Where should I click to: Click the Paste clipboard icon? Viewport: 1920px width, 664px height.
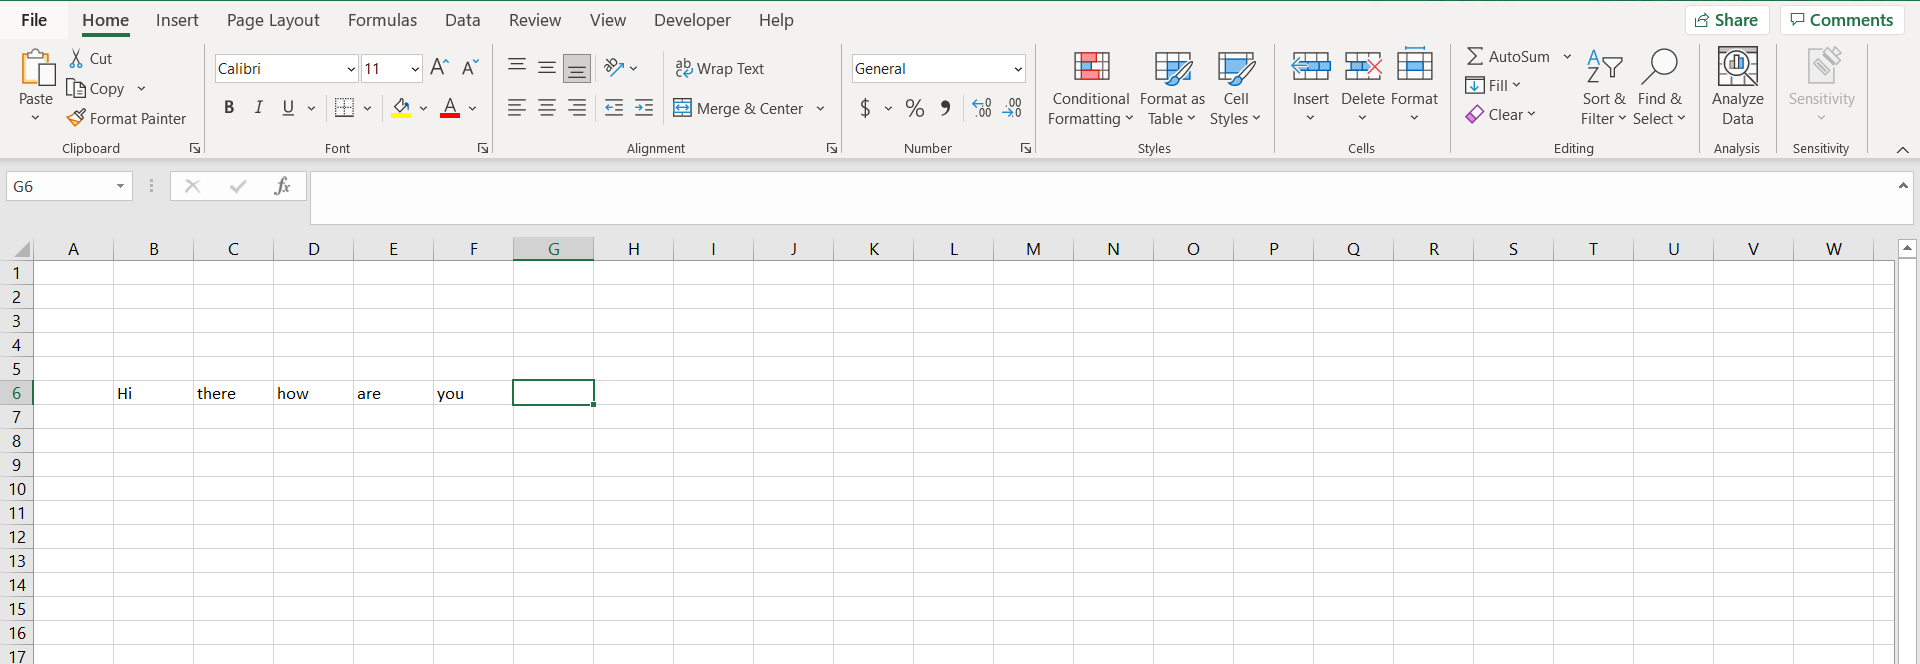point(37,68)
